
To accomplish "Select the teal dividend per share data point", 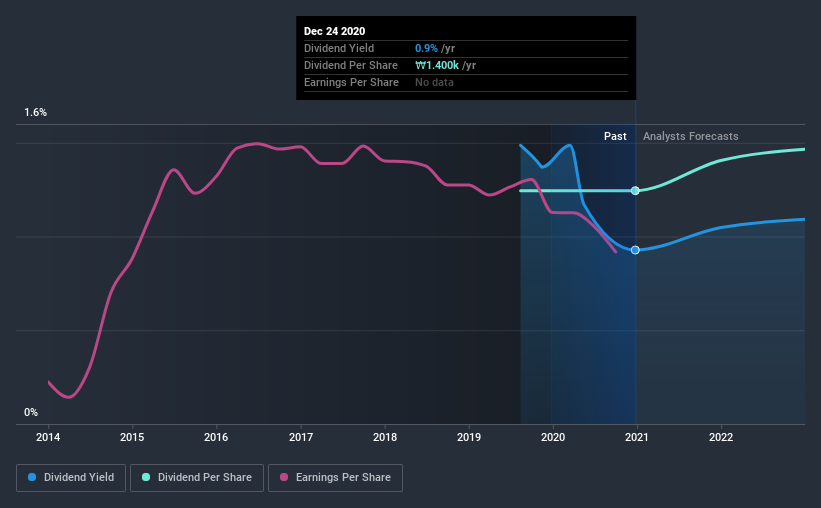I will coord(635,191).
